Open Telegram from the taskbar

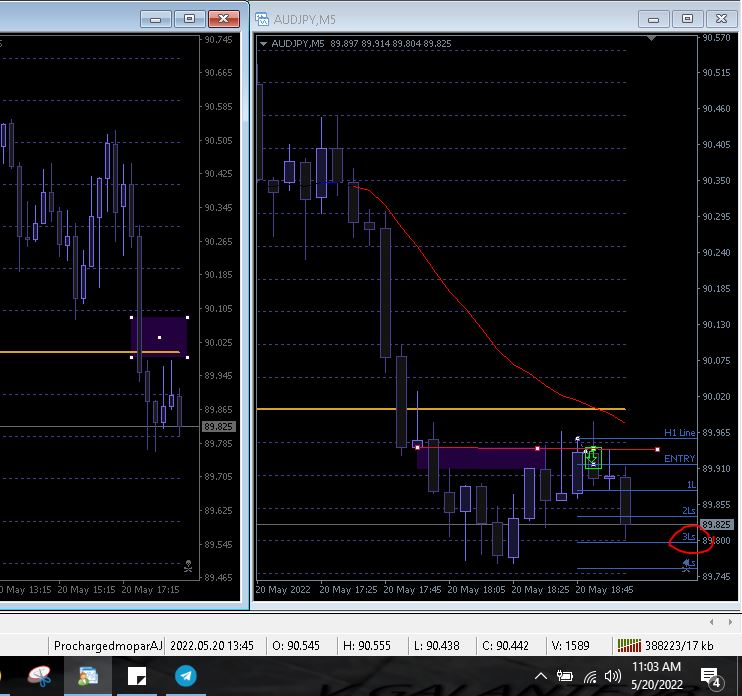186,676
